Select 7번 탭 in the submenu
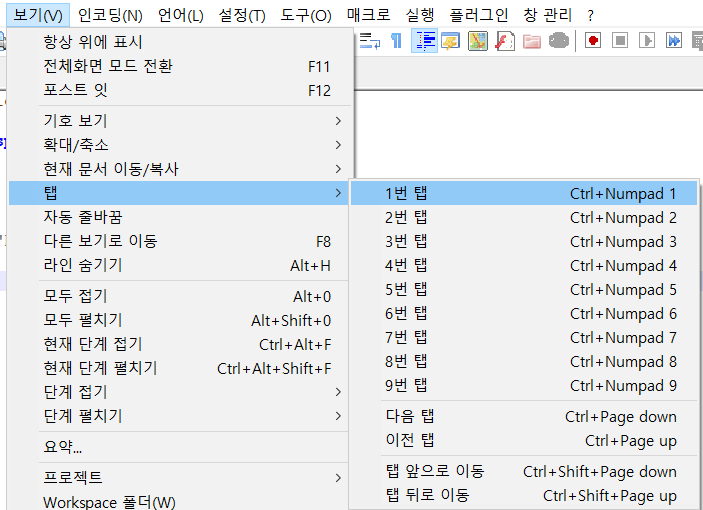Viewport: 703px width, 510px height. [x=524, y=337]
